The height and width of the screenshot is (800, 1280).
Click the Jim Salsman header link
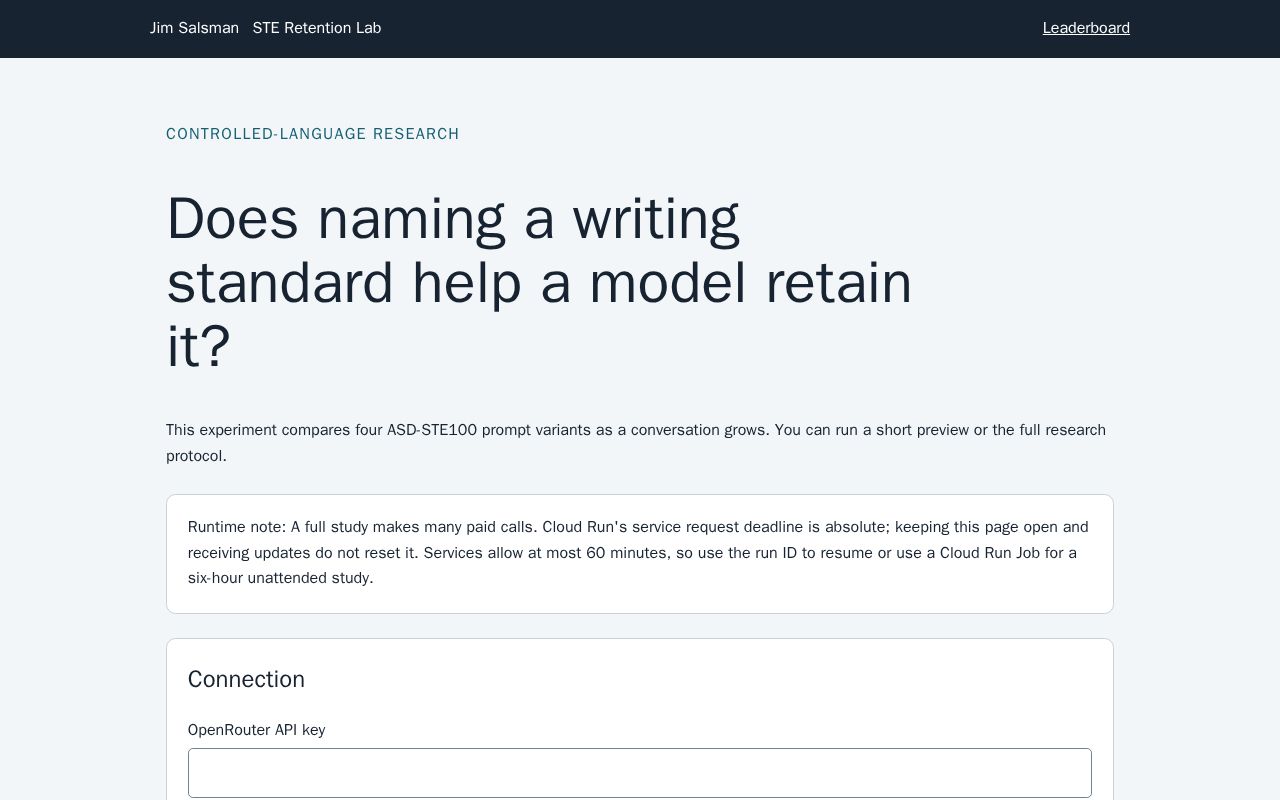(194, 28)
